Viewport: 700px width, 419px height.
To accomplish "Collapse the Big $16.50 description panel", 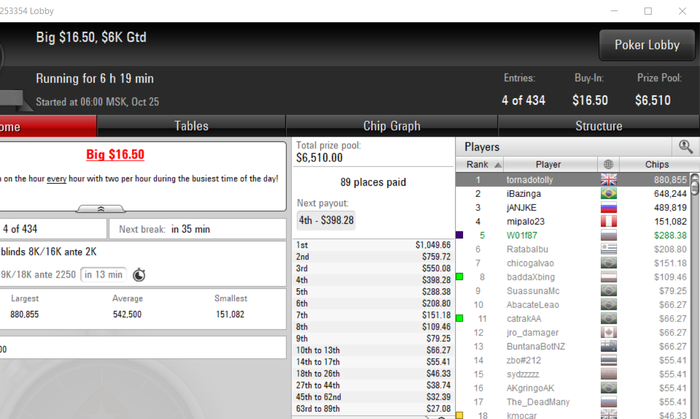I will pos(101,208).
